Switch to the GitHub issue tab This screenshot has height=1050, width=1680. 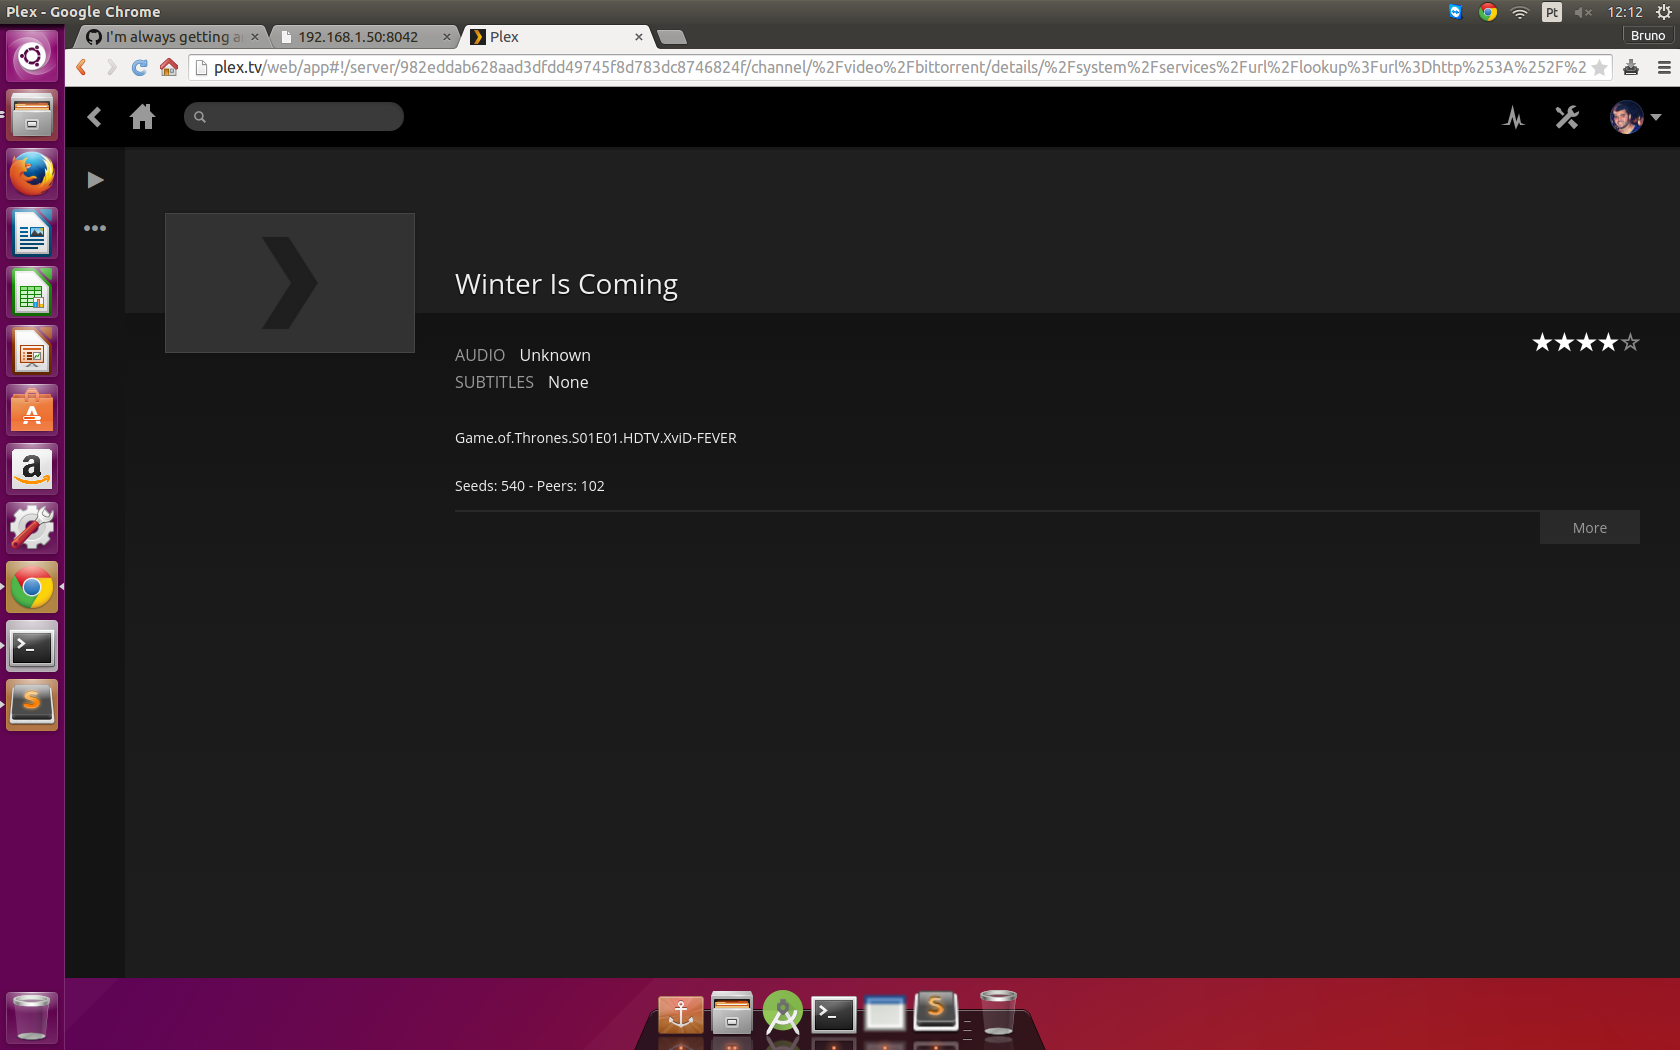171,37
